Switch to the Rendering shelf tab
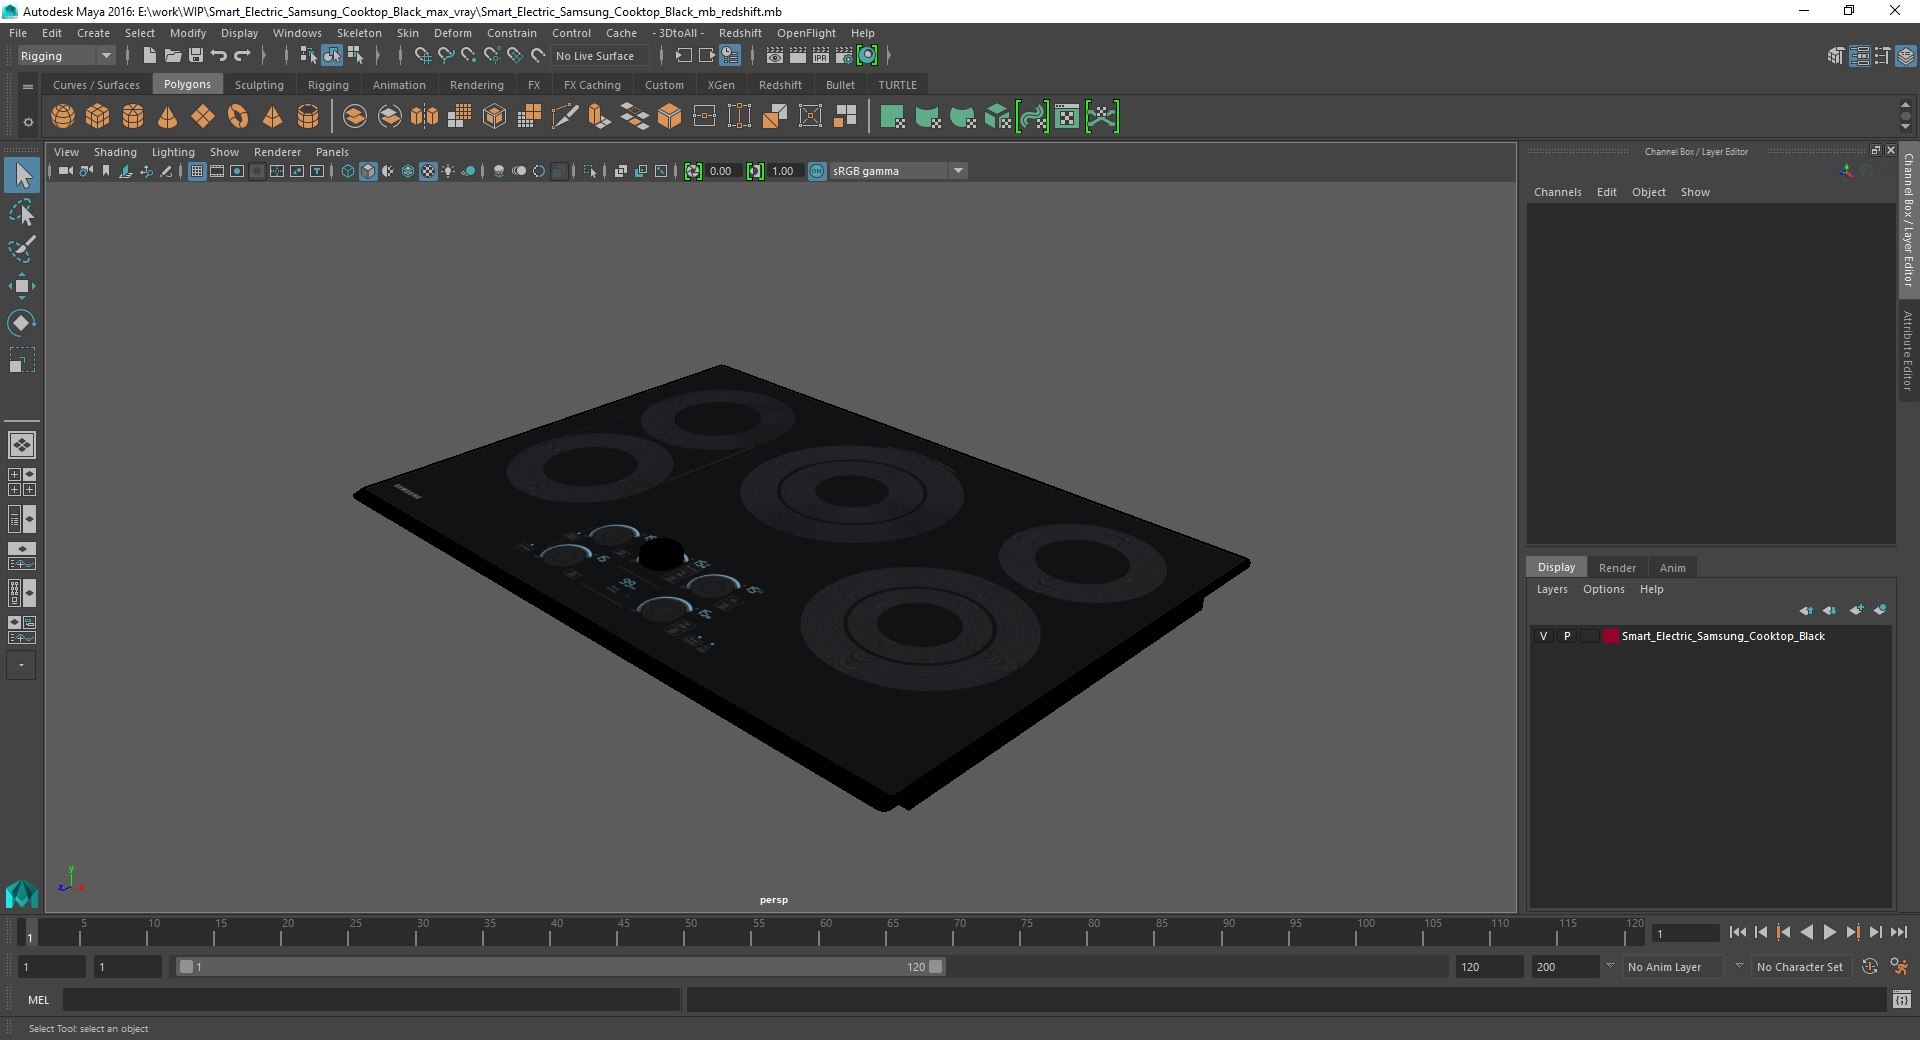Image resolution: width=1920 pixels, height=1040 pixels. click(x=477, y=85)
